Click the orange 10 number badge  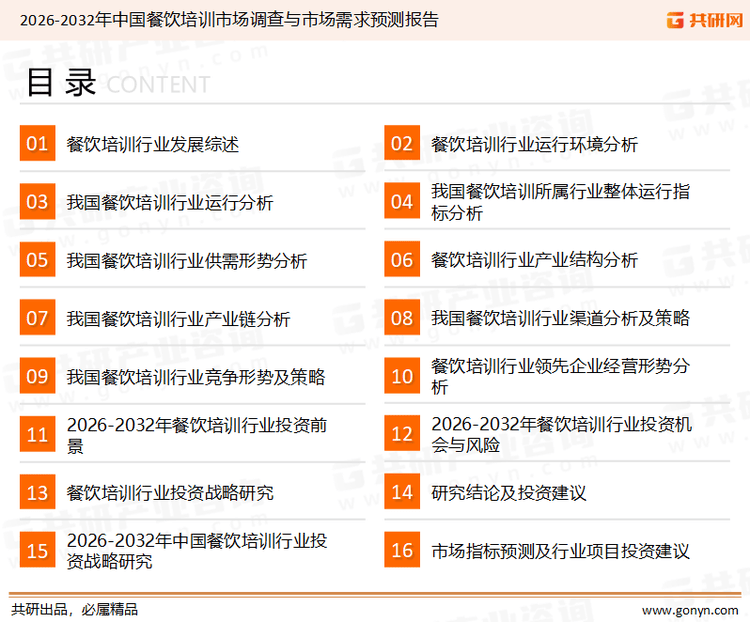pyautogui.click(x=402, y=377)
